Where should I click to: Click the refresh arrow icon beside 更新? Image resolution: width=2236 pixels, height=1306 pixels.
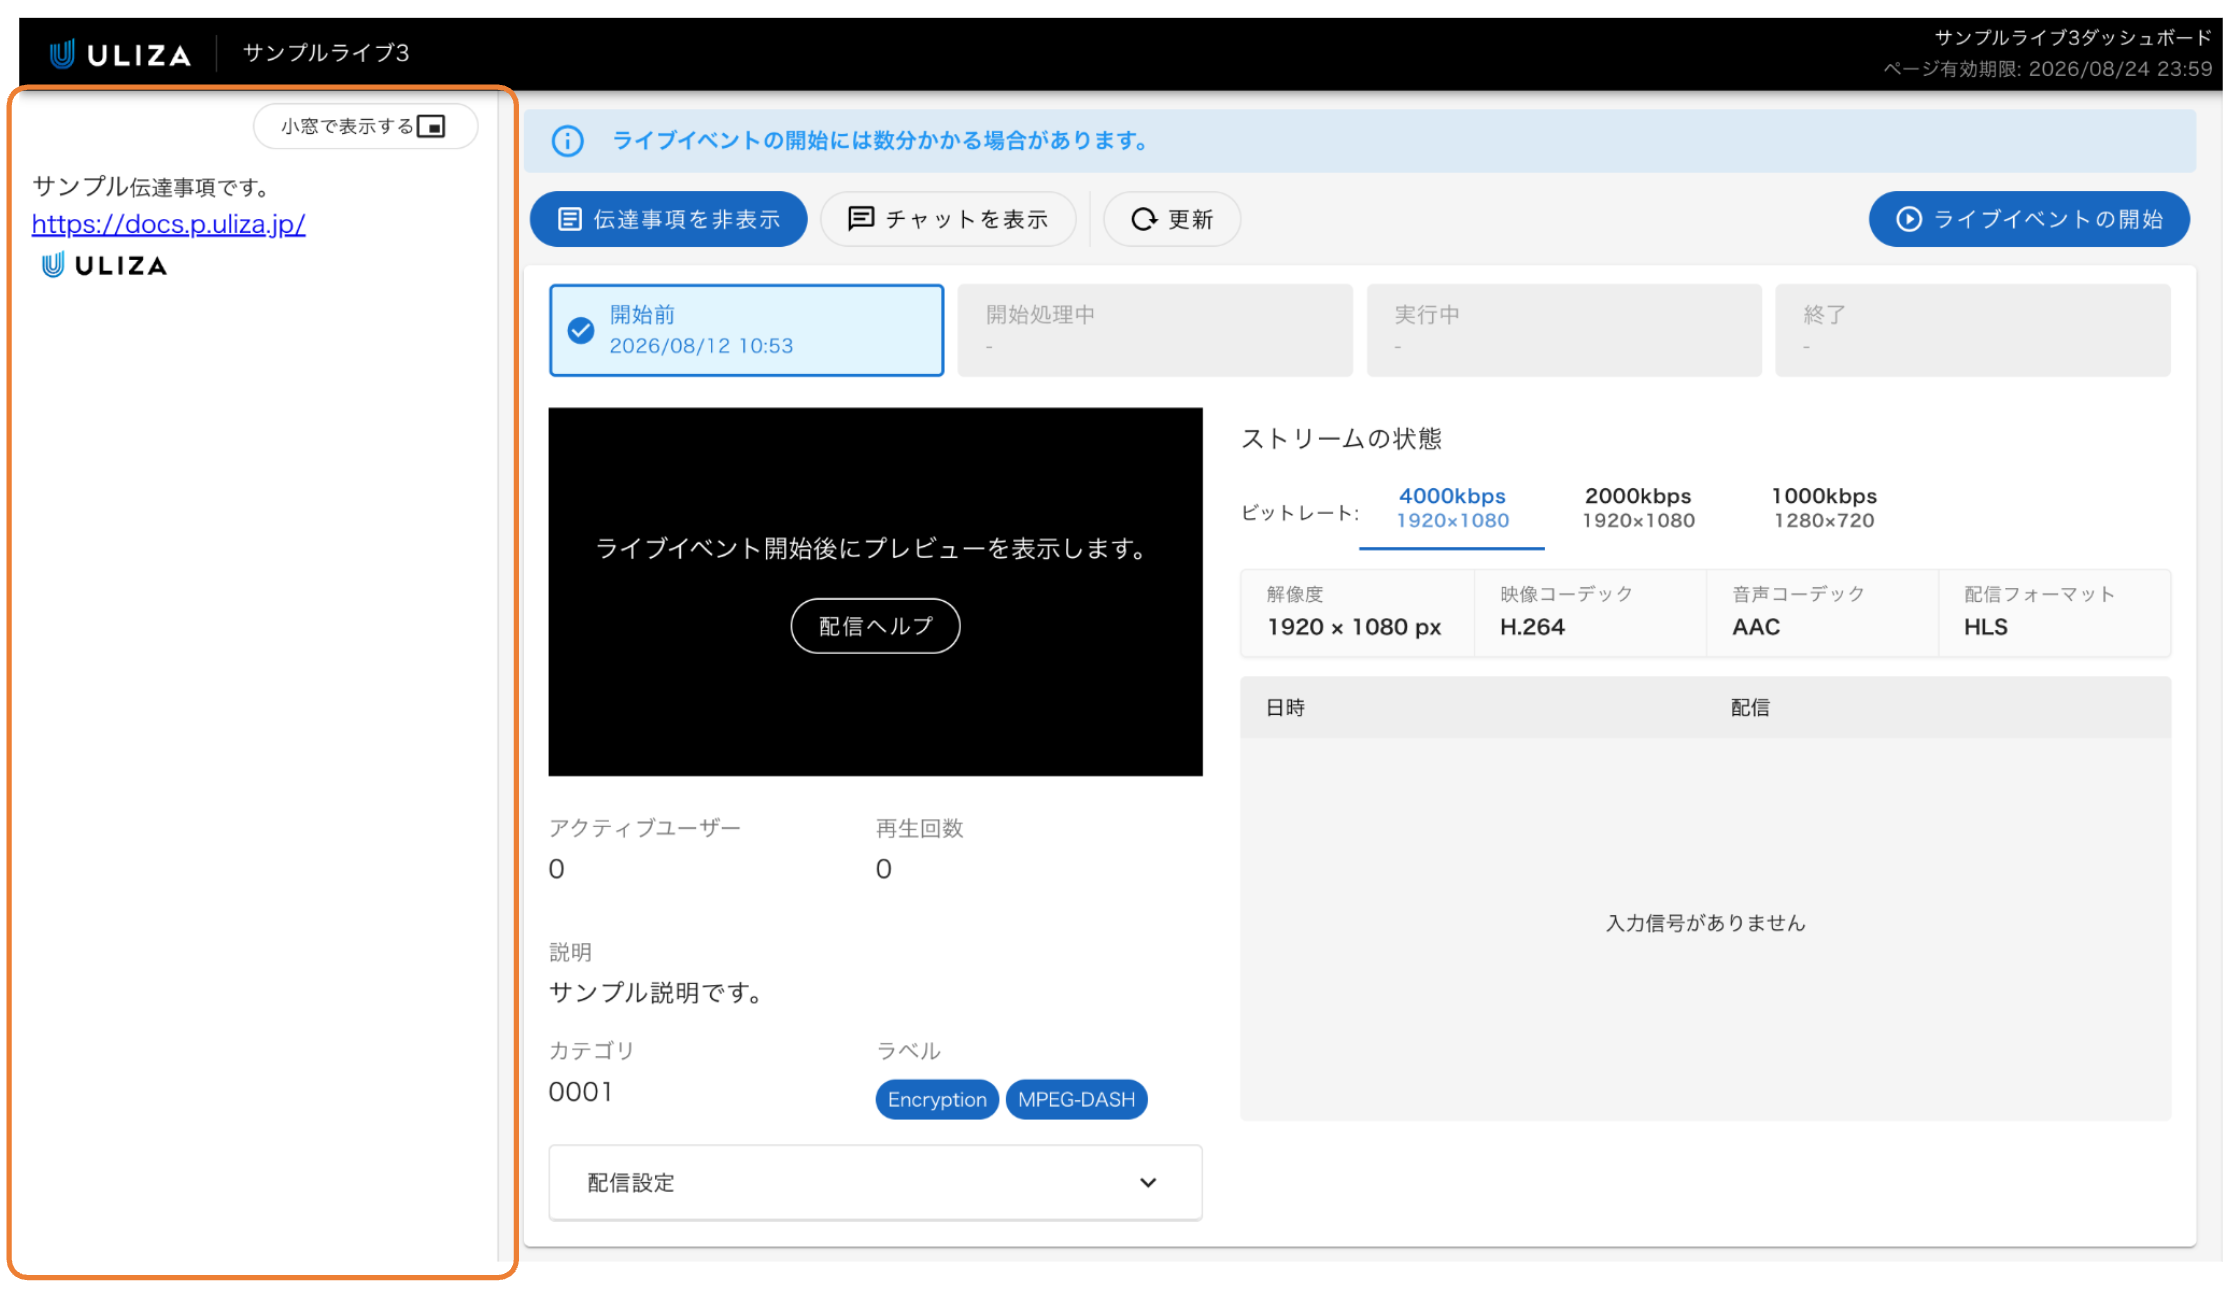1144,219
